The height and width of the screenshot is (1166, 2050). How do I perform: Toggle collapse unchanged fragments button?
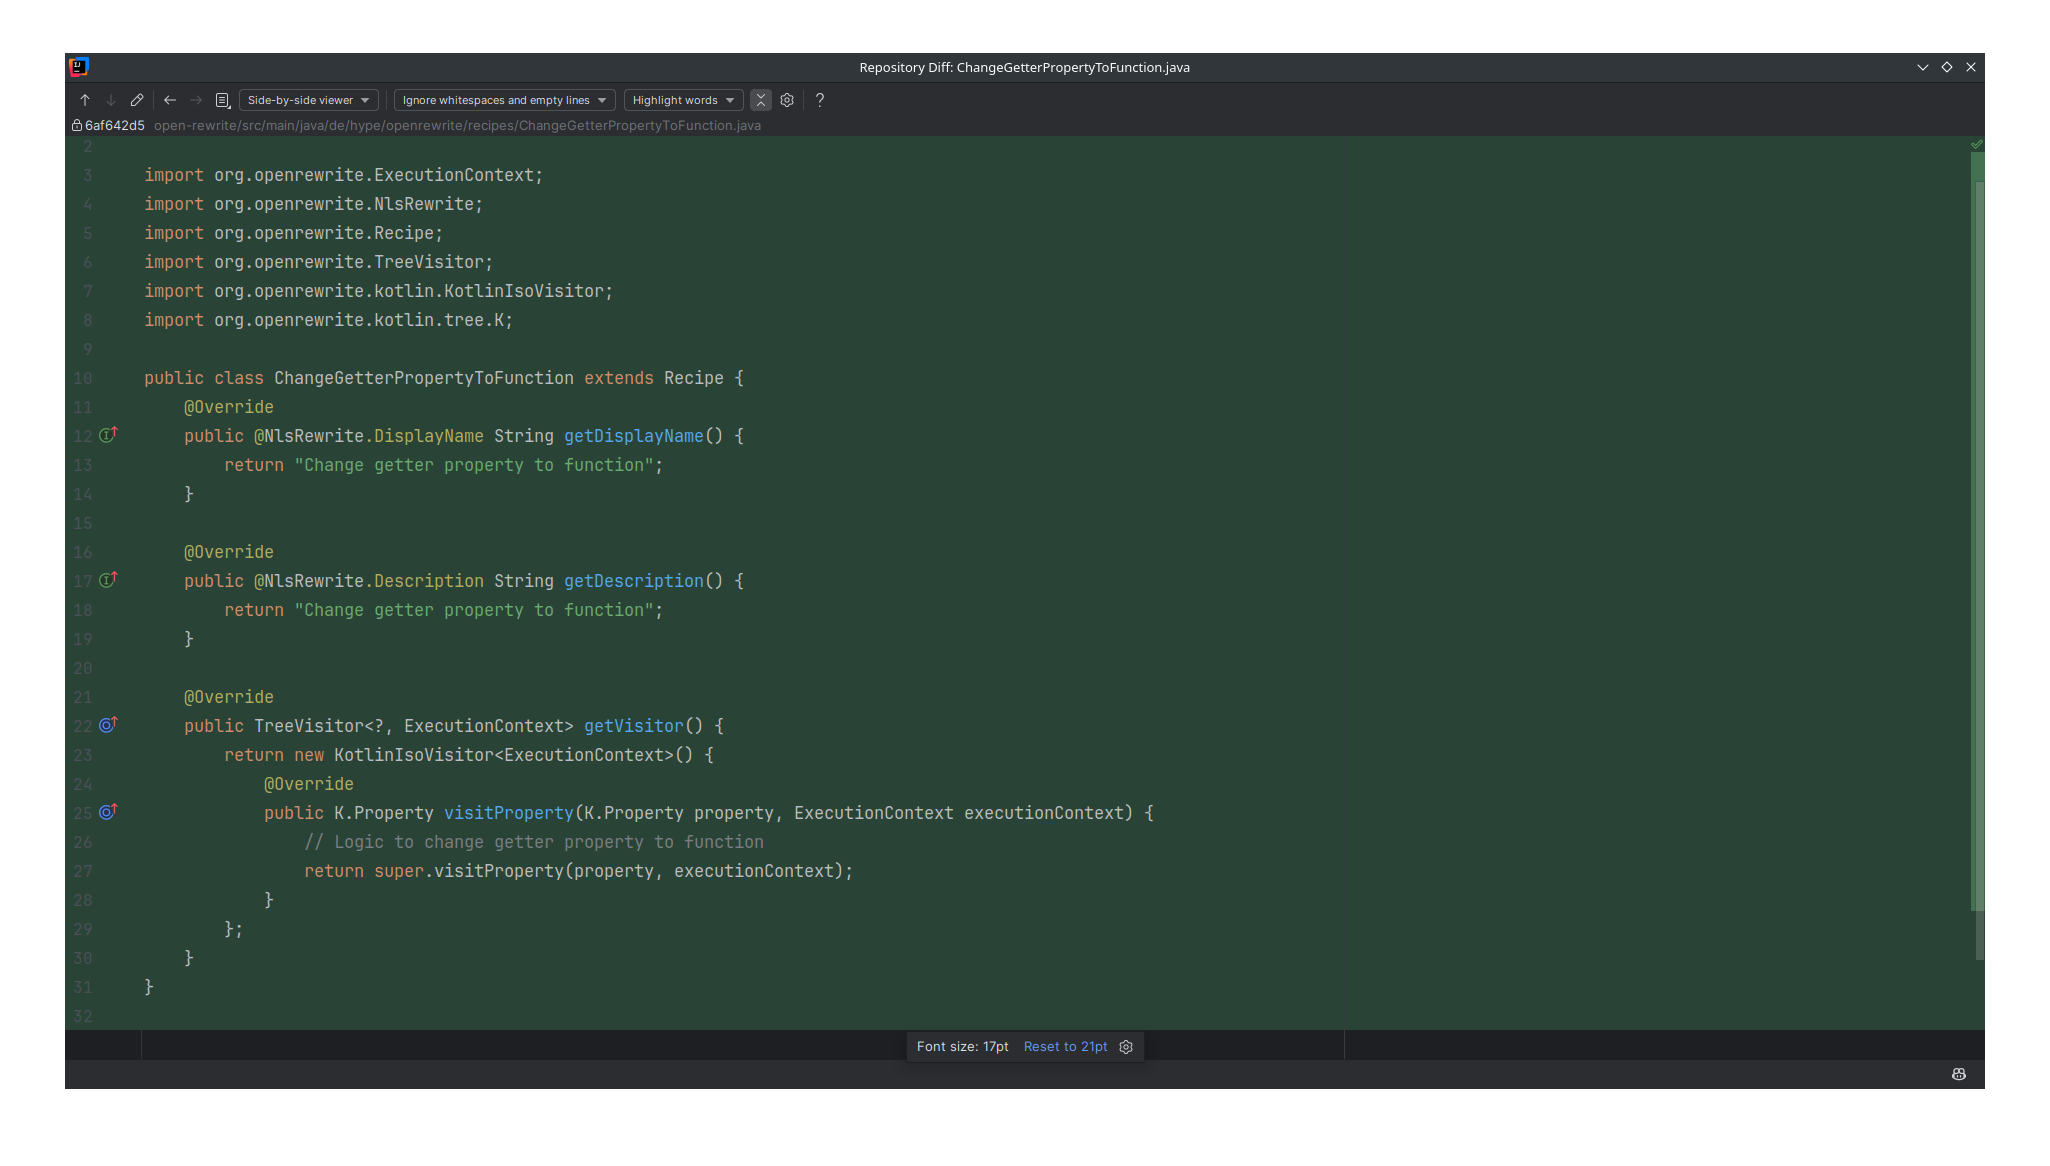[761, 100]
